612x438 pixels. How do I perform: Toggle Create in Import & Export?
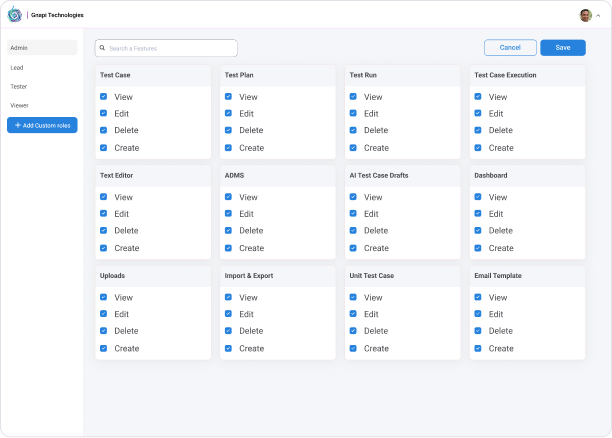228,348
